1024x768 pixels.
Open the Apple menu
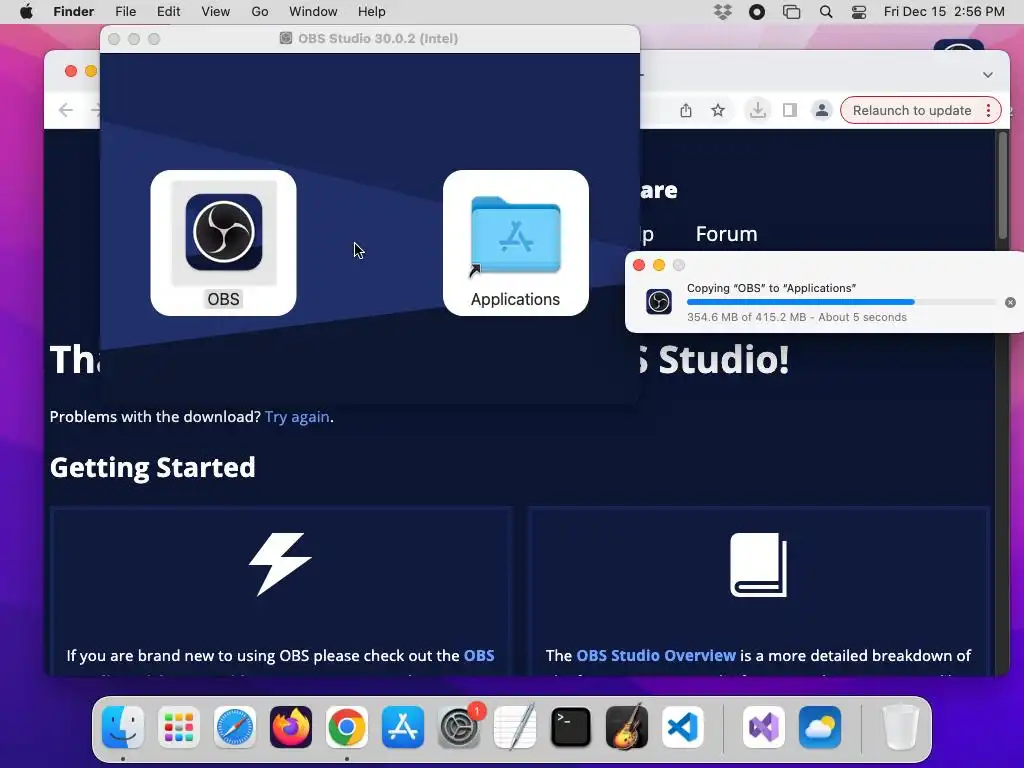point(26,12)
